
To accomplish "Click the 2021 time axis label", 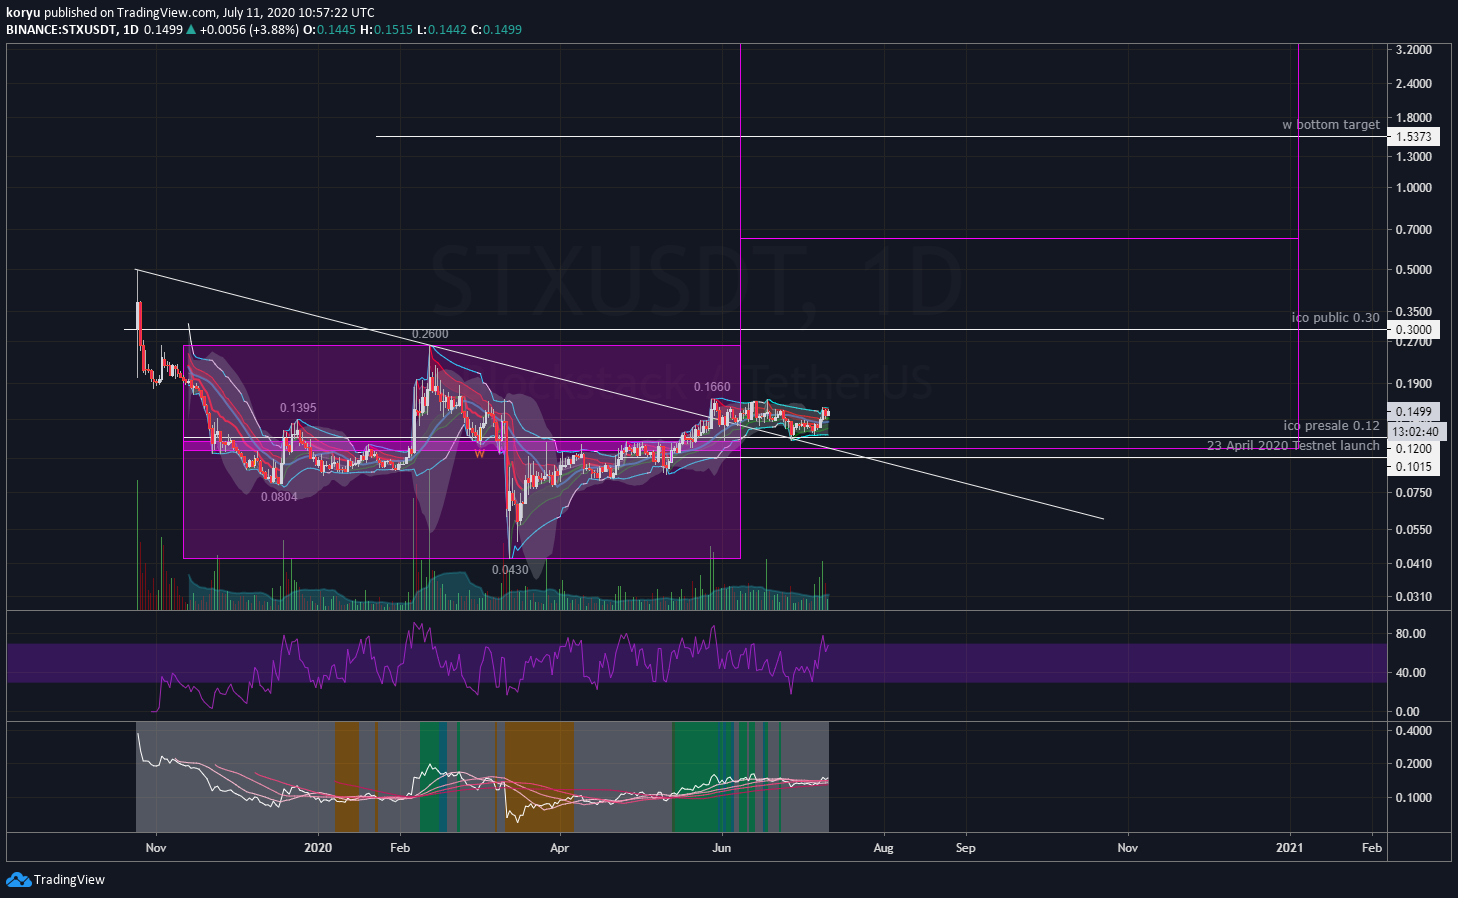I will [1290, 848].
